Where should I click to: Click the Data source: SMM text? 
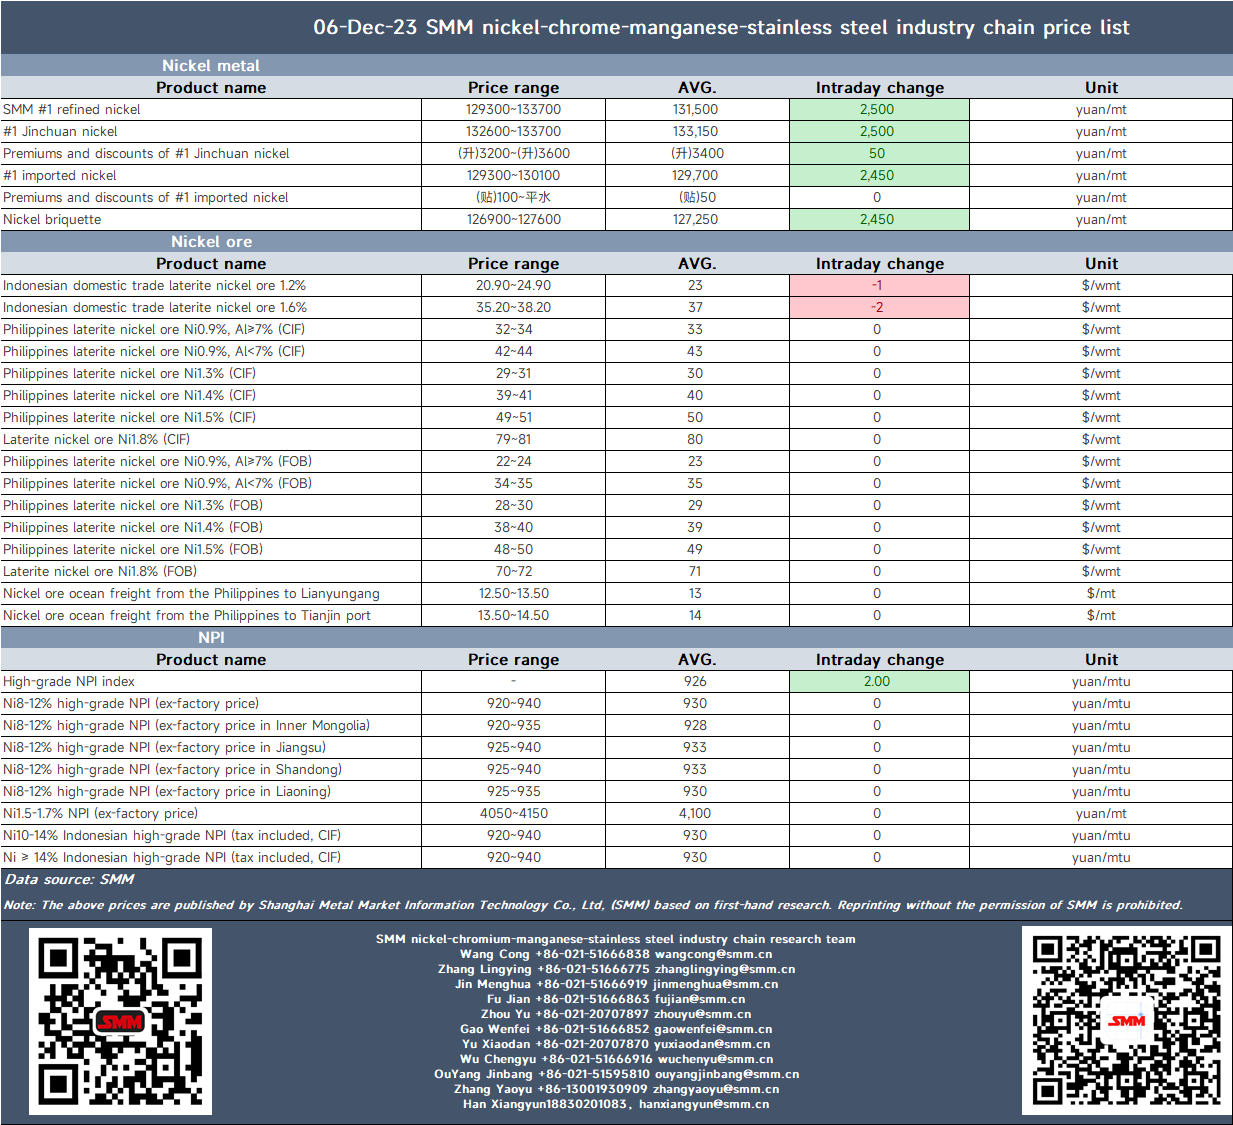pyautogui.click(x=70, y=880)
